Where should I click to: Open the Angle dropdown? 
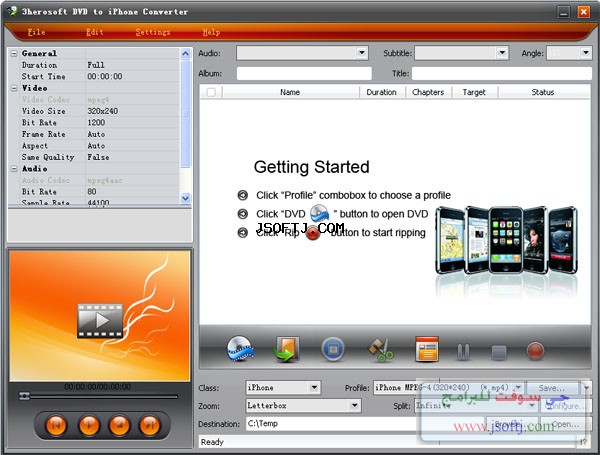click(x=585, y=53)
